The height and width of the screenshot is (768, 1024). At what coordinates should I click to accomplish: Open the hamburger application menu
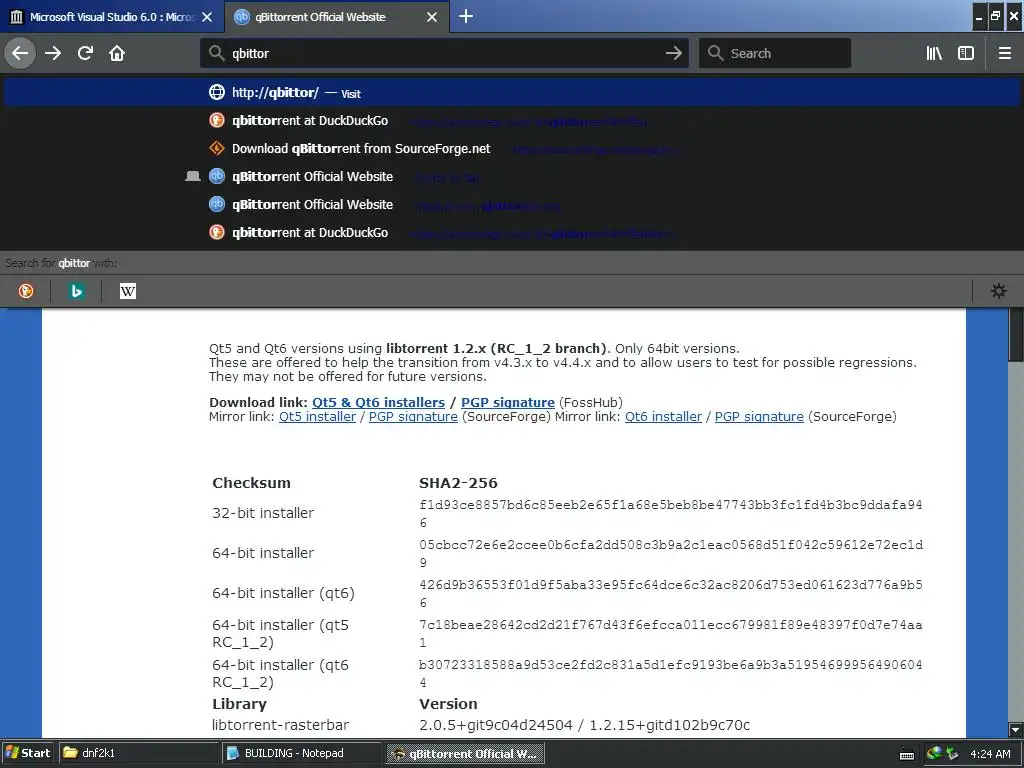point(1004,53)
